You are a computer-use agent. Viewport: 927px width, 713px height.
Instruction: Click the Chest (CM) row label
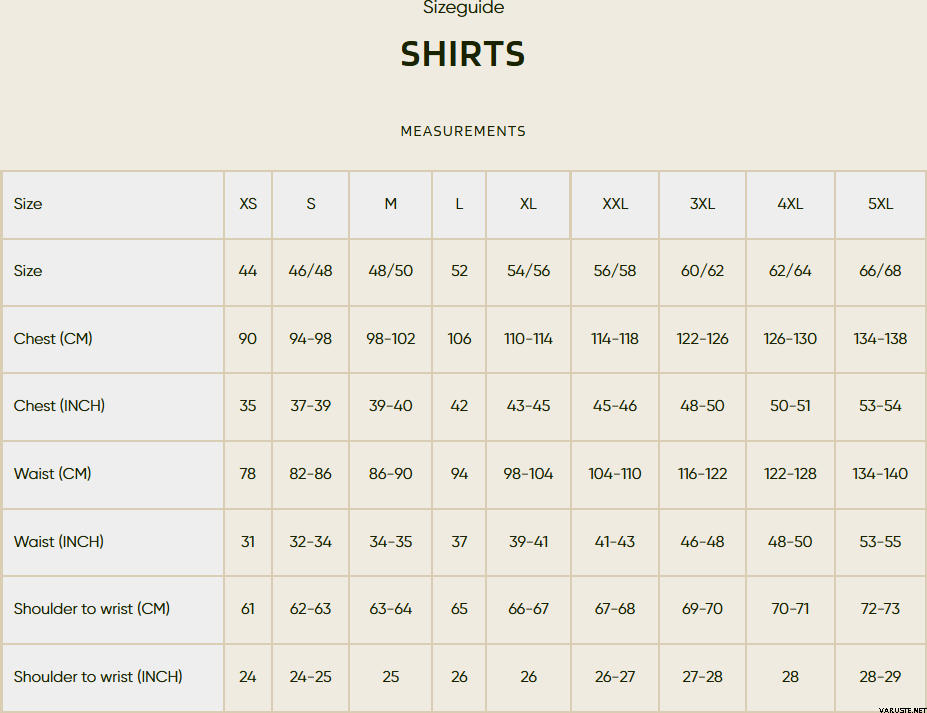point(53,339)
